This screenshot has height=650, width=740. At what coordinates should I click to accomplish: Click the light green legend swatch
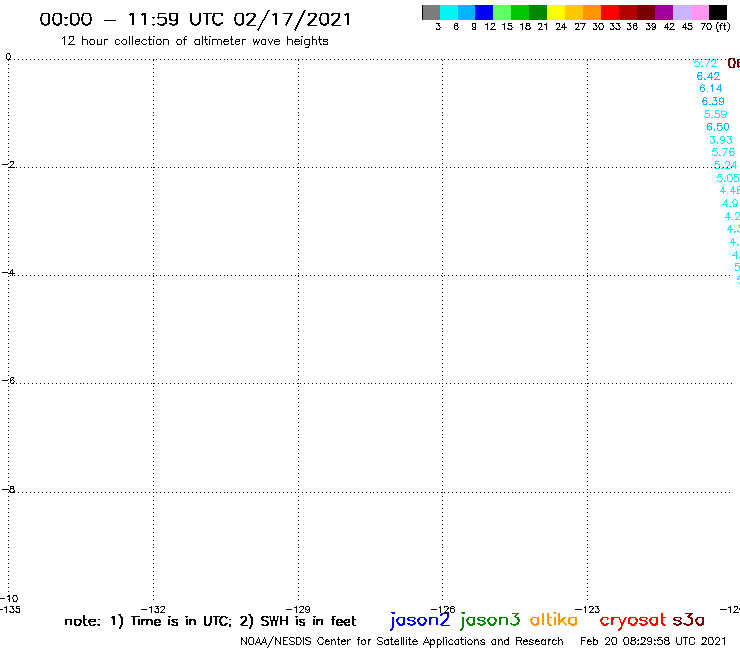click(502, 12)
